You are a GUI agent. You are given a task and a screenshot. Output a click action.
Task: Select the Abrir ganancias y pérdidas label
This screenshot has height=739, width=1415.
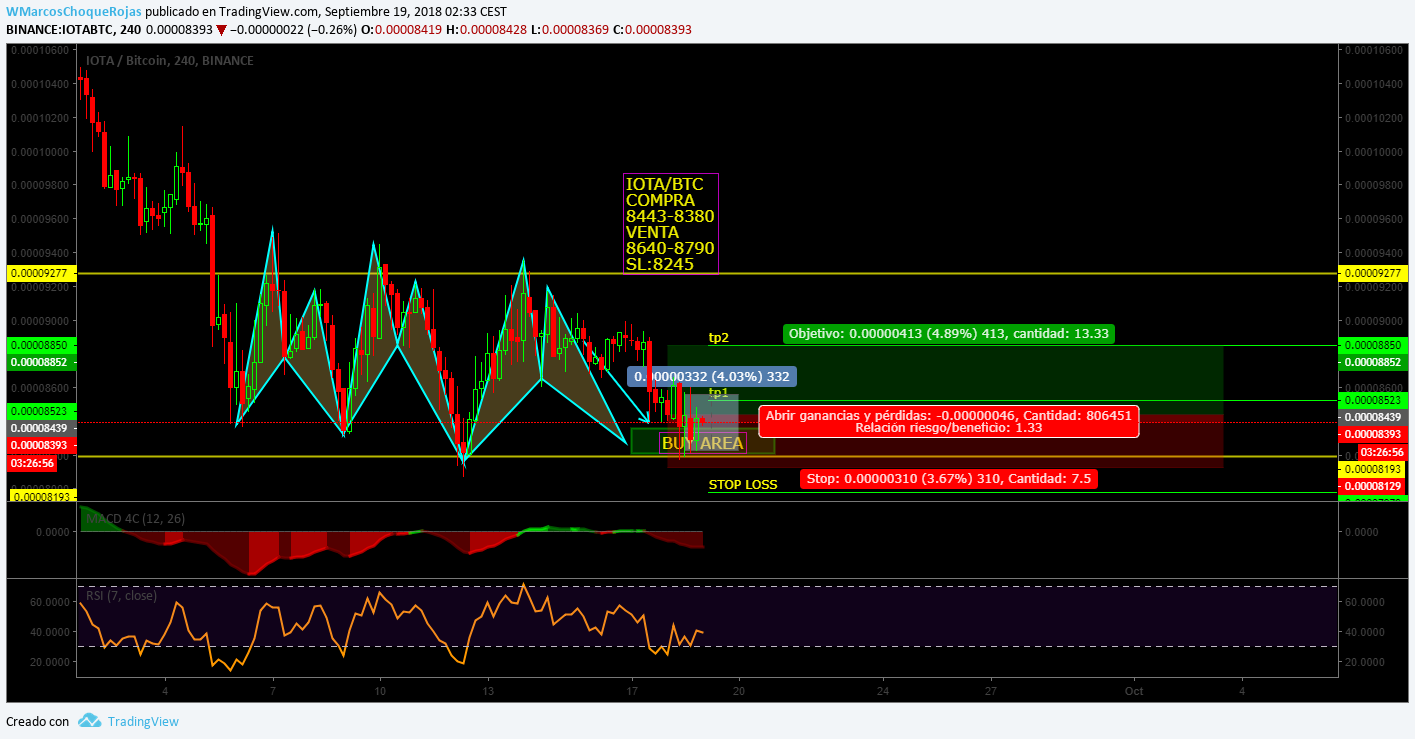coord(949,421)
